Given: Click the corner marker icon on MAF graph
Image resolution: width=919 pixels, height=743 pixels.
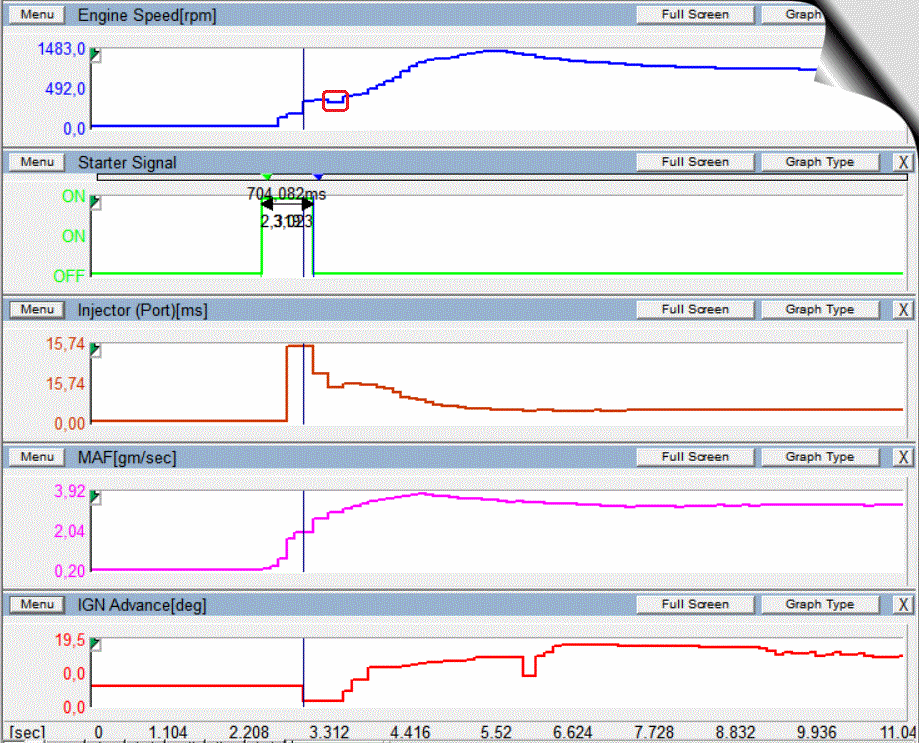Looking at the screenshot, I should (96, 496).
